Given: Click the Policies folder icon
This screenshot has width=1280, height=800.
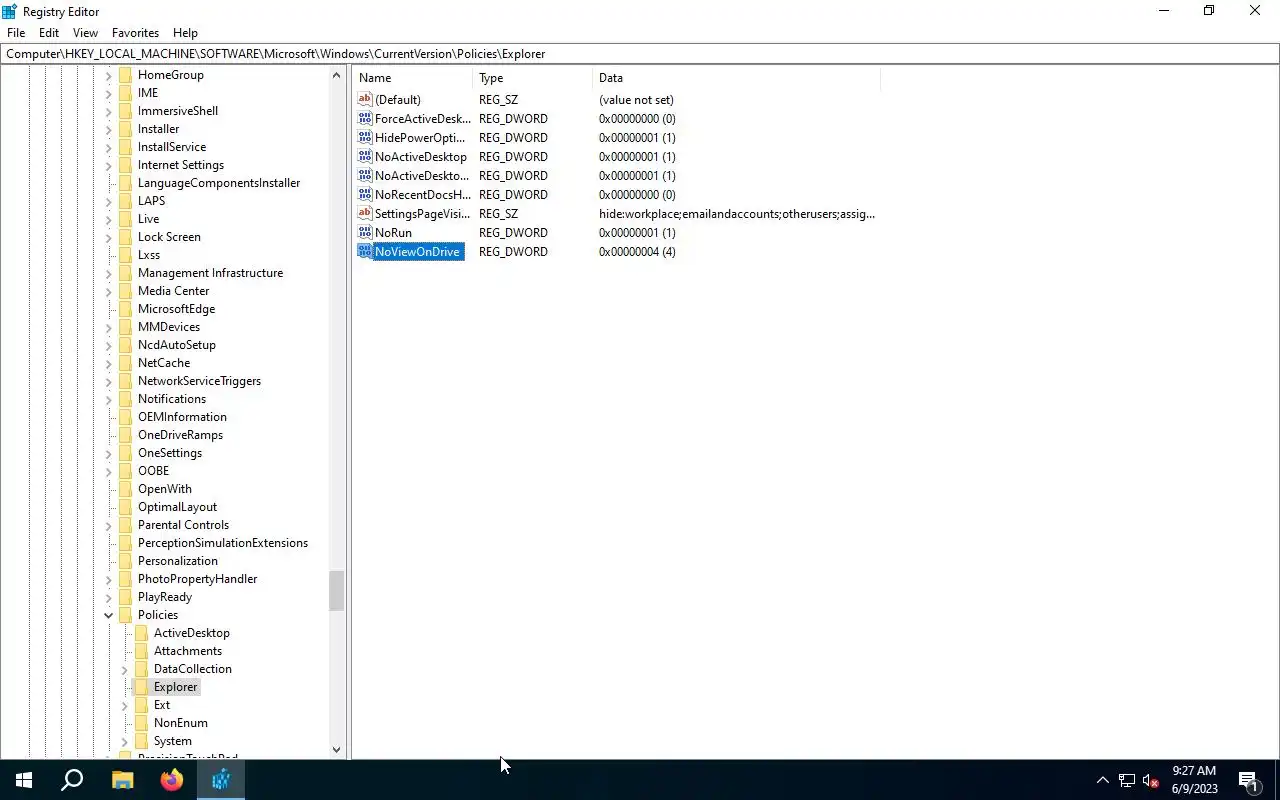Looking at the screenshot, I should [125, 615].
